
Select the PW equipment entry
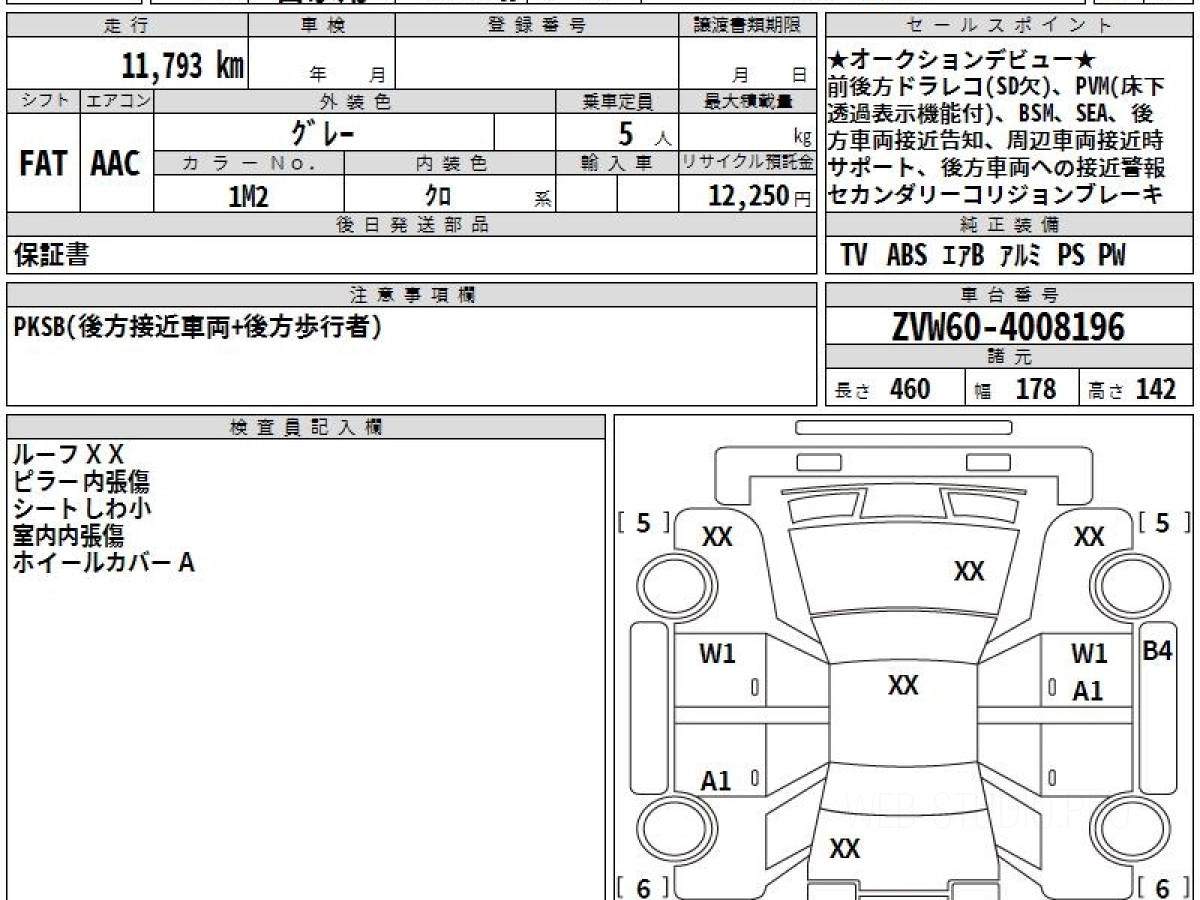tap(1112, 256)
